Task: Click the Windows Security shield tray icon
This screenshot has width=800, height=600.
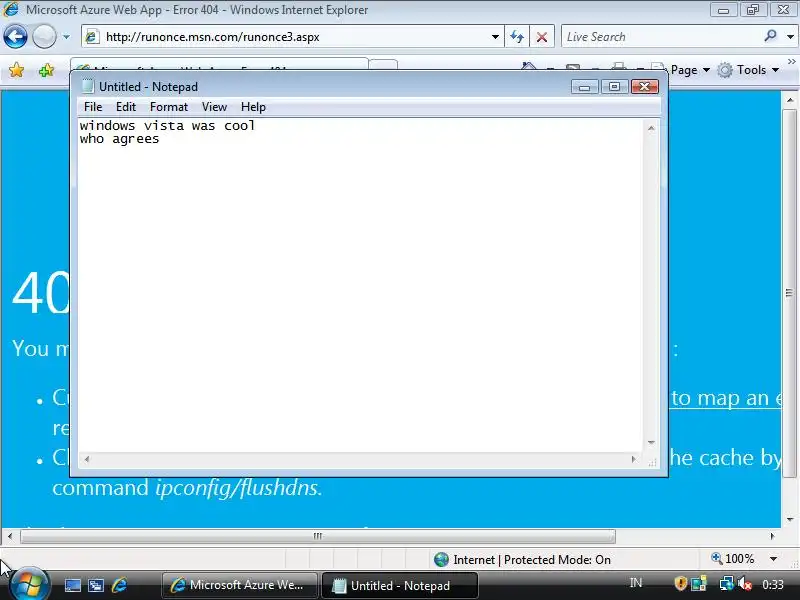Action: [680, 583]
